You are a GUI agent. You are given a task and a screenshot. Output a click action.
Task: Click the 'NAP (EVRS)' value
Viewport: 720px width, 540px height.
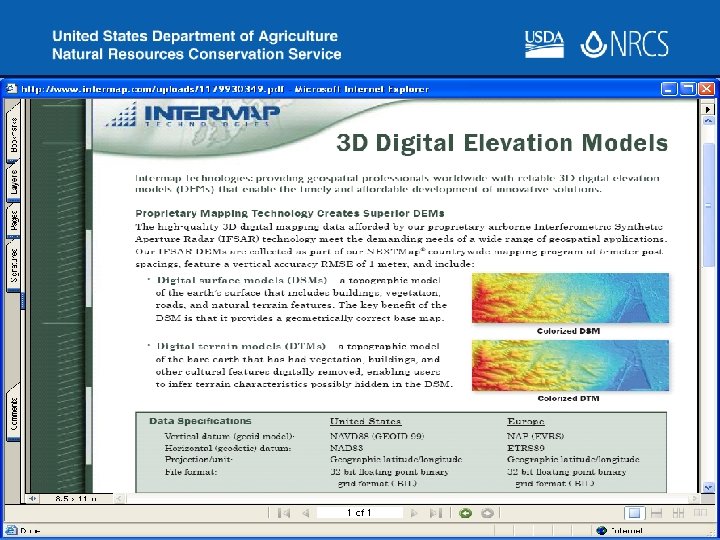pos(535,436)
